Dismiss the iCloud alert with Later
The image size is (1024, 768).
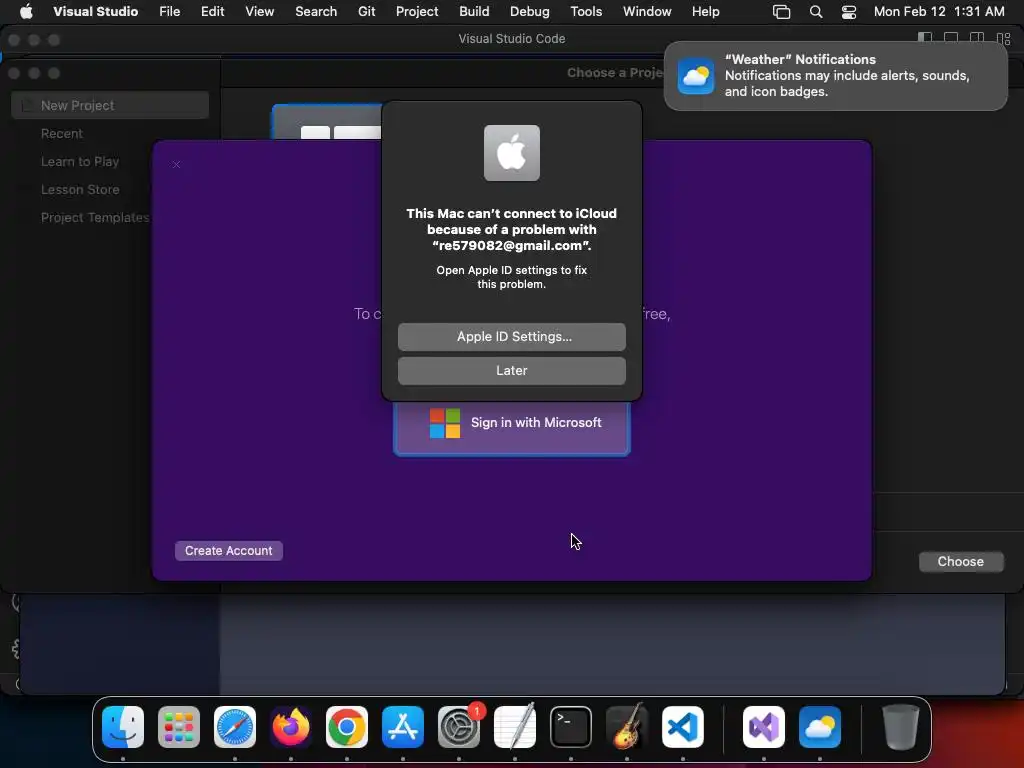(511, 370)
